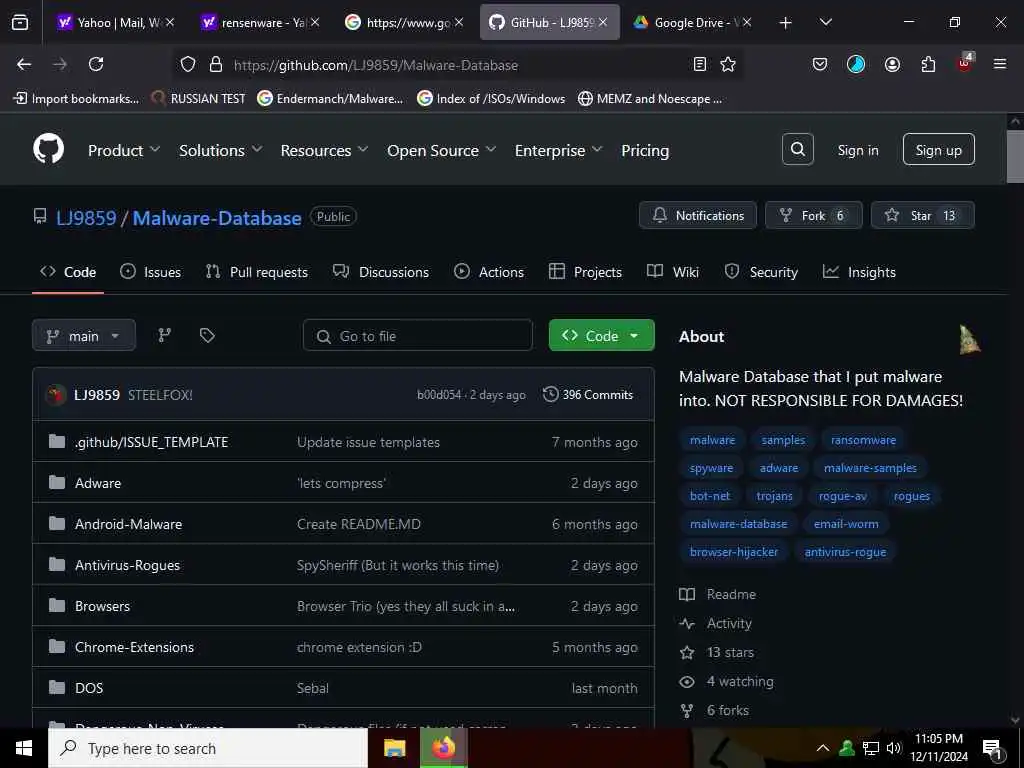Expand the Product menu
The image size is (1024, 768).
pos(124,150)
